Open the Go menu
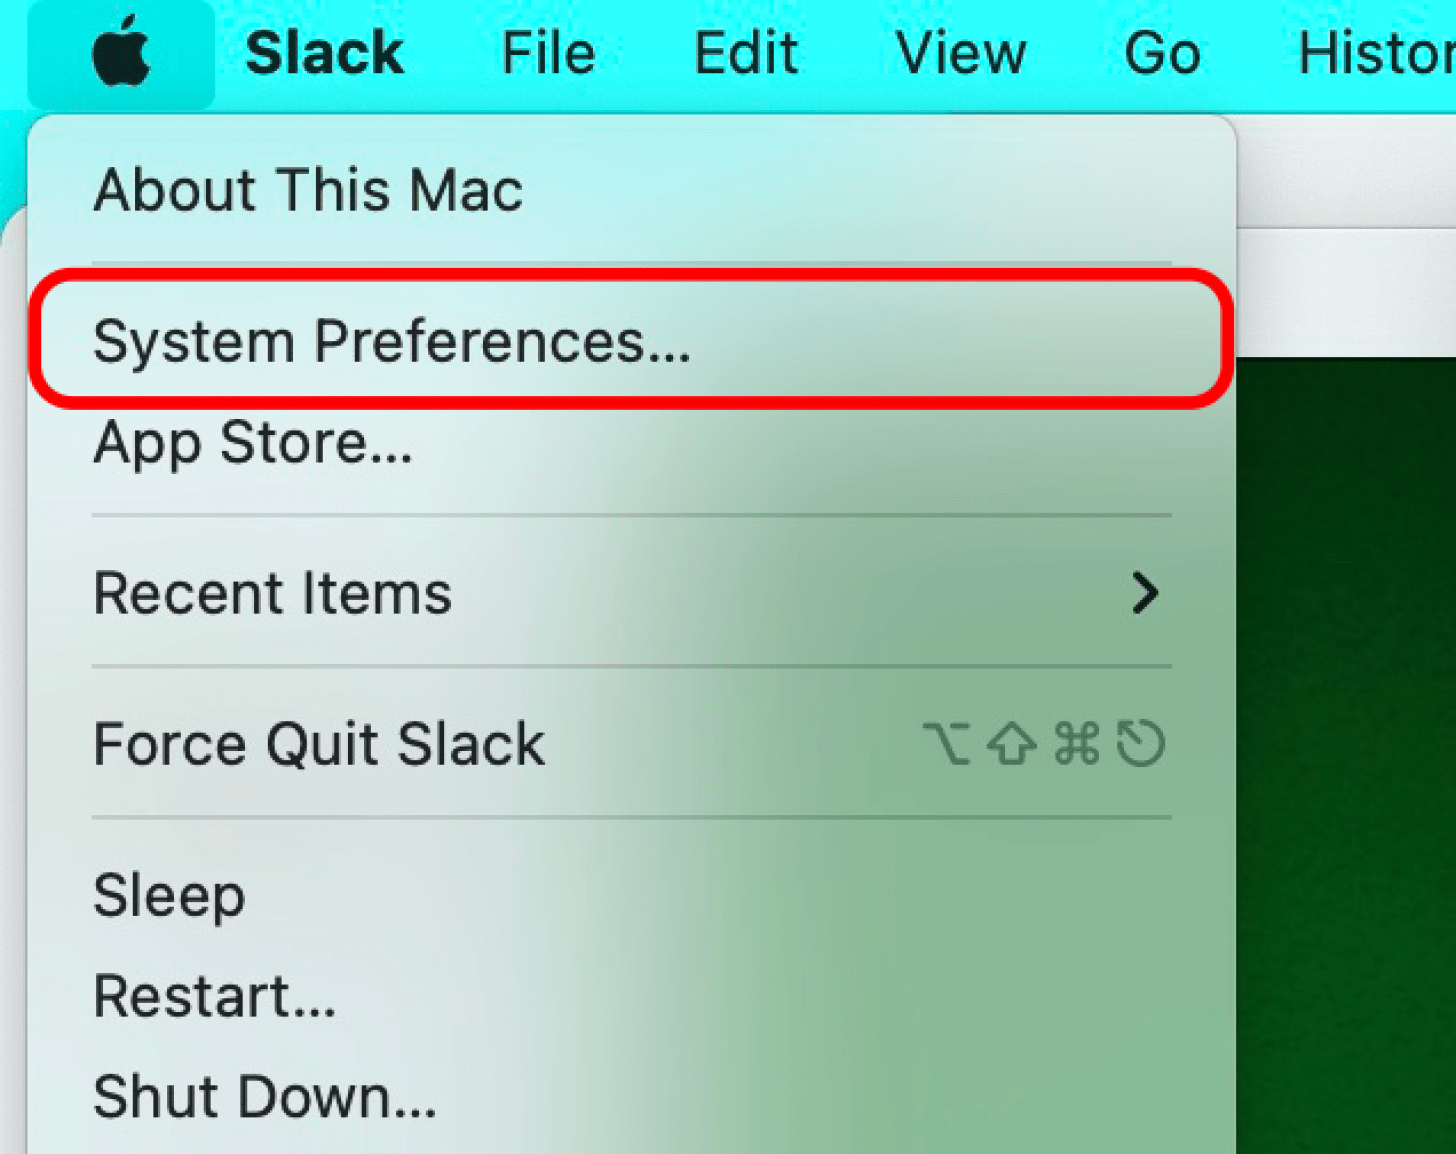This screenshot has width=1456, height=1154. pos(1162,54)
